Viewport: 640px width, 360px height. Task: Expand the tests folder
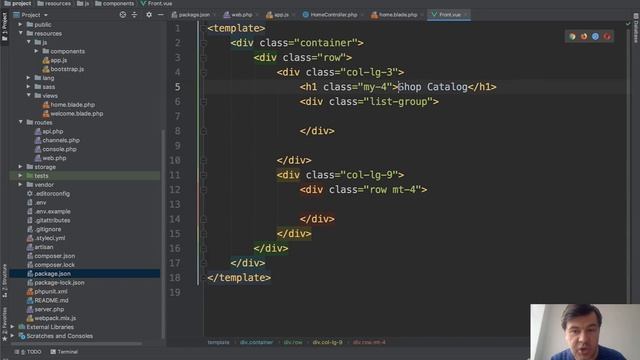pos(20,176)
